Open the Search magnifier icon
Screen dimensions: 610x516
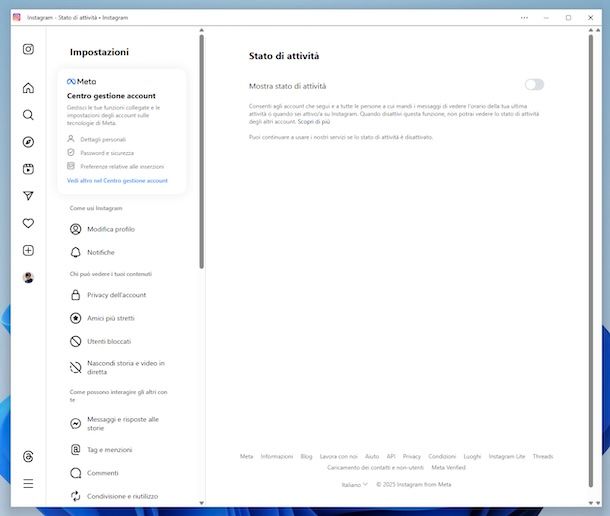(x=28, y=115)
